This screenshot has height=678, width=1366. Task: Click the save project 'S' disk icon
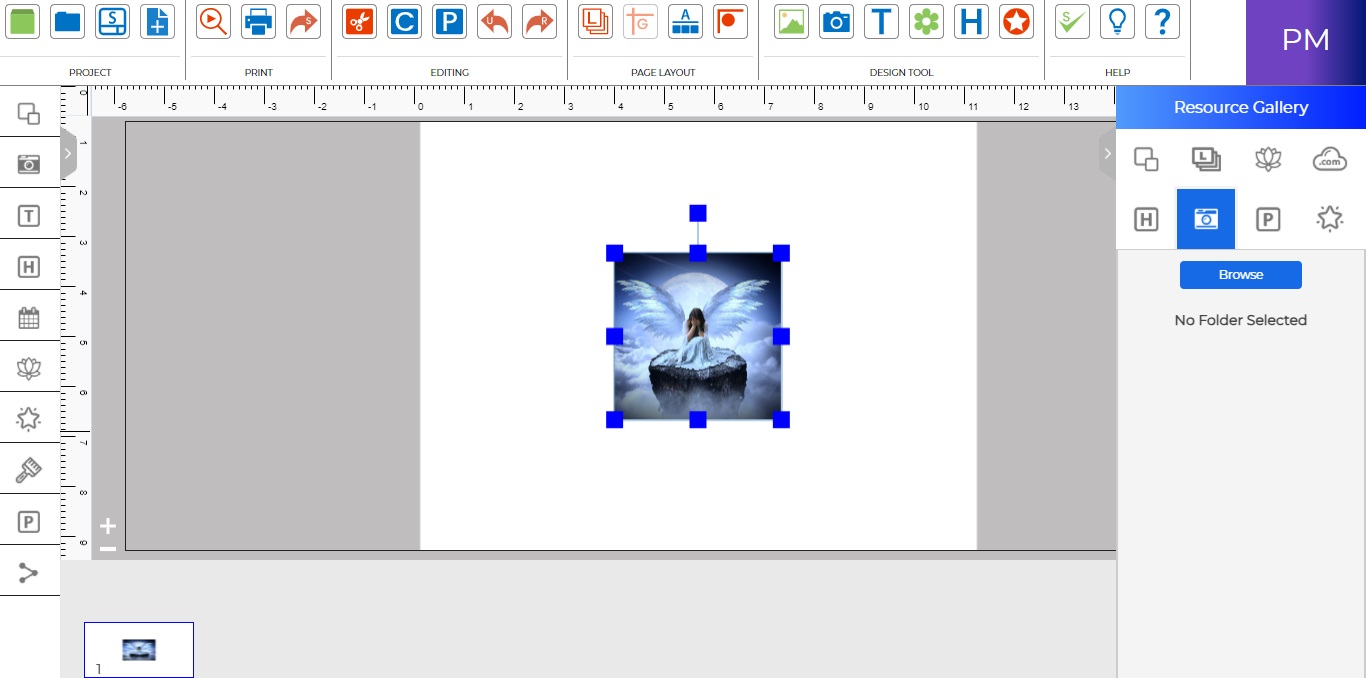coord(112,21)
